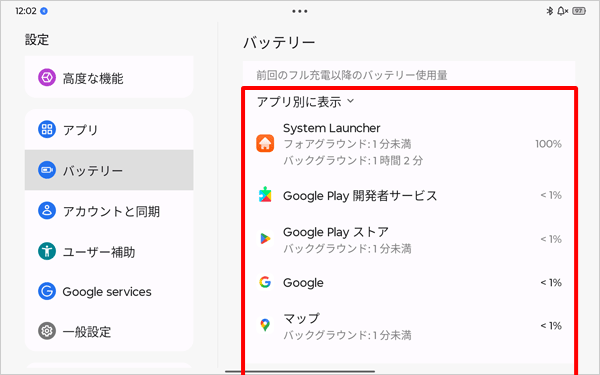
Task: Click the マップ pin icon
Action: 265,325
